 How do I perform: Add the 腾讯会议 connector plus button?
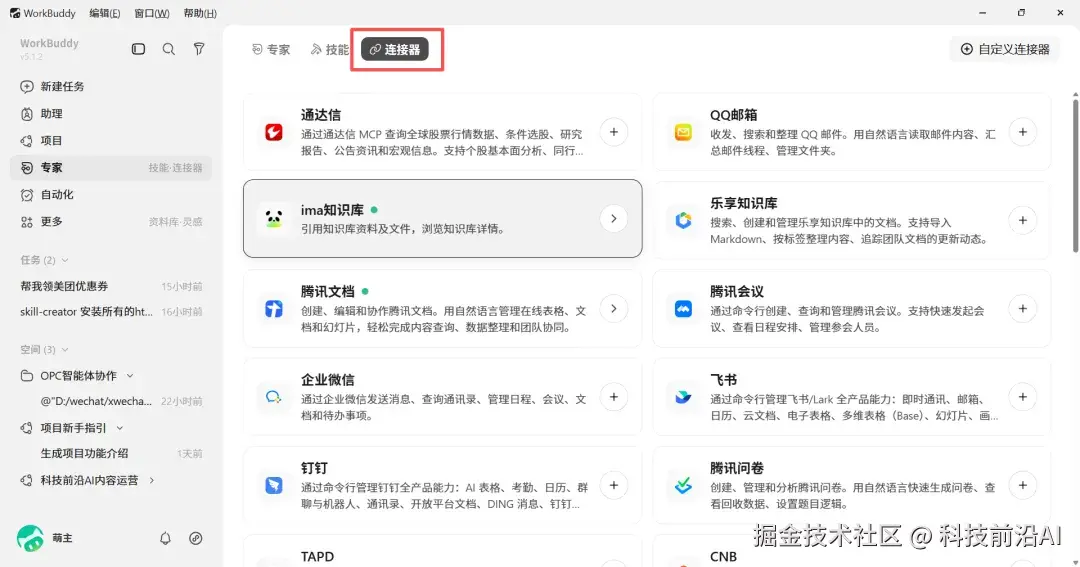pyautogui.click(x=1023, y=309)
